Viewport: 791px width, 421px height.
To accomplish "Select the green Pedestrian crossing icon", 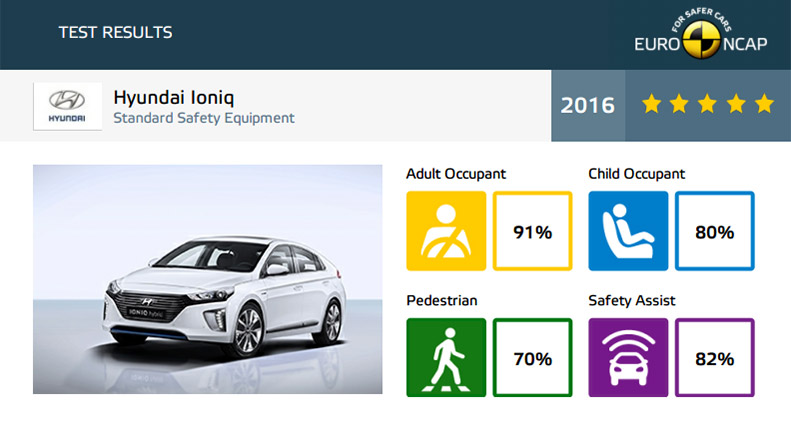I will (446, 357).
